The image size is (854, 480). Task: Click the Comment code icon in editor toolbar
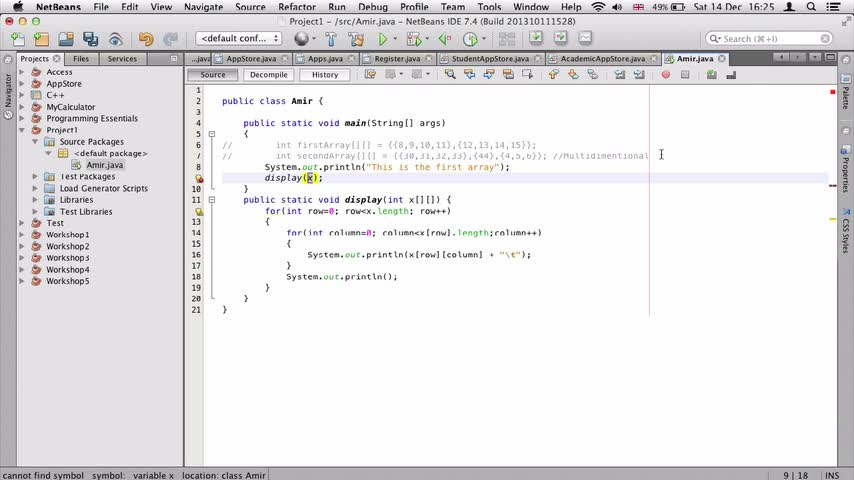coord(711,74)
